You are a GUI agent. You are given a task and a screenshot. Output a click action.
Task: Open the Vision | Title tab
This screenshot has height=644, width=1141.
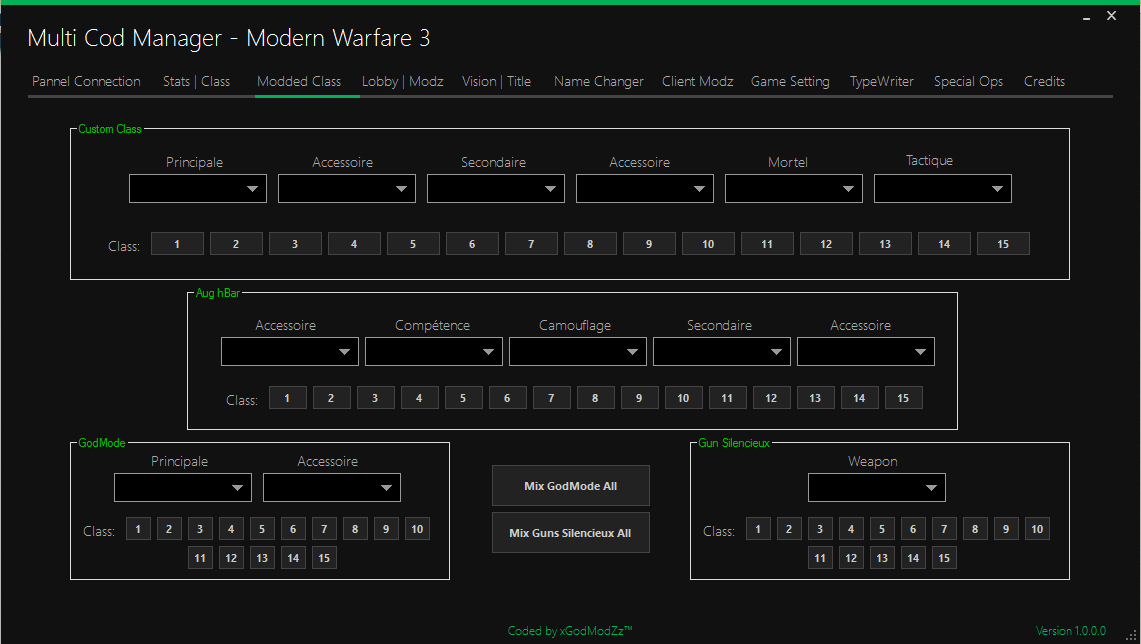pos(496,82)
